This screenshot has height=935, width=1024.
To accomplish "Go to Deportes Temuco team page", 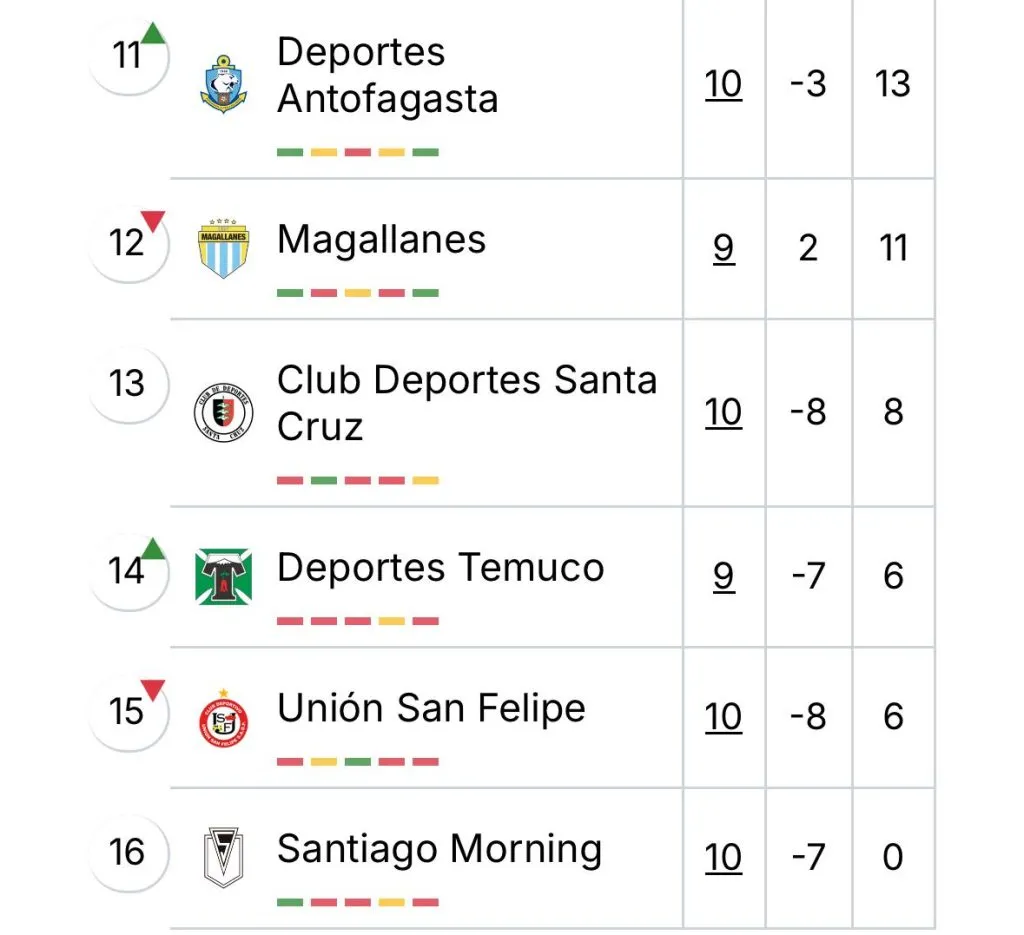I will 440,568.
